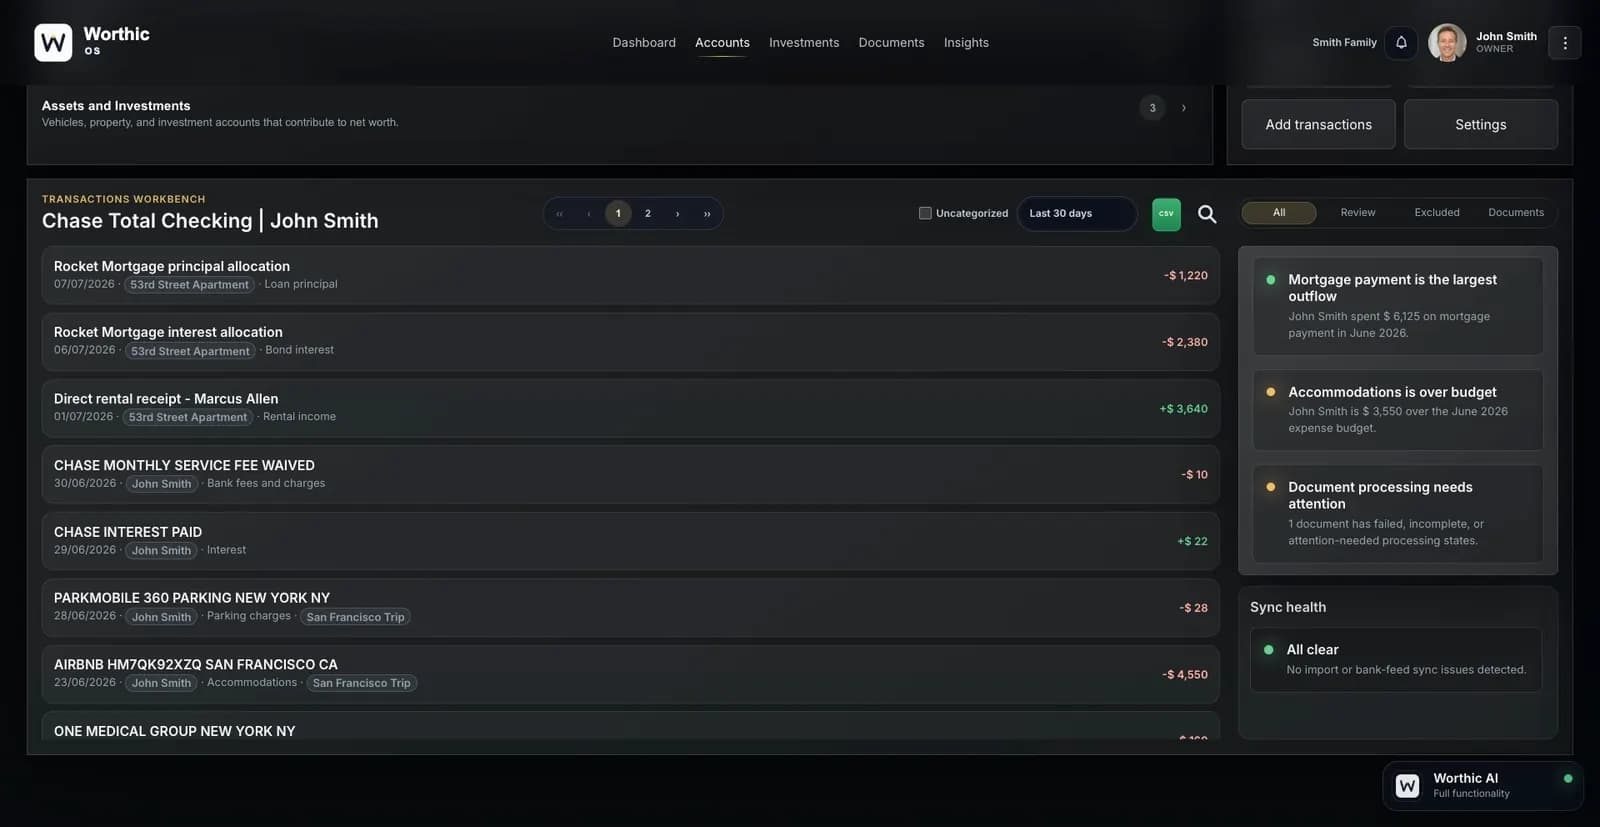Switch to the Documents filter tab
Image resolution: width=1600 pixels, height=827 pixels.
(x=1516, y=212)
